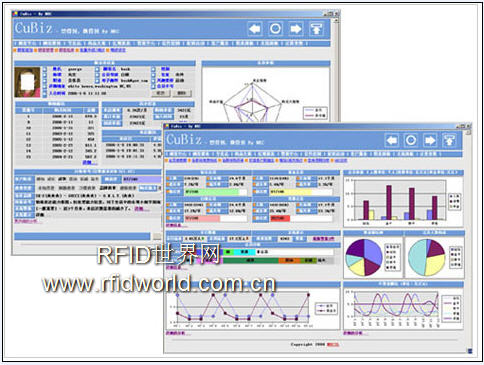Viewport: 484px width, 365px height.
Task: Click the green progress bar in front window
Action: [212, 192]
